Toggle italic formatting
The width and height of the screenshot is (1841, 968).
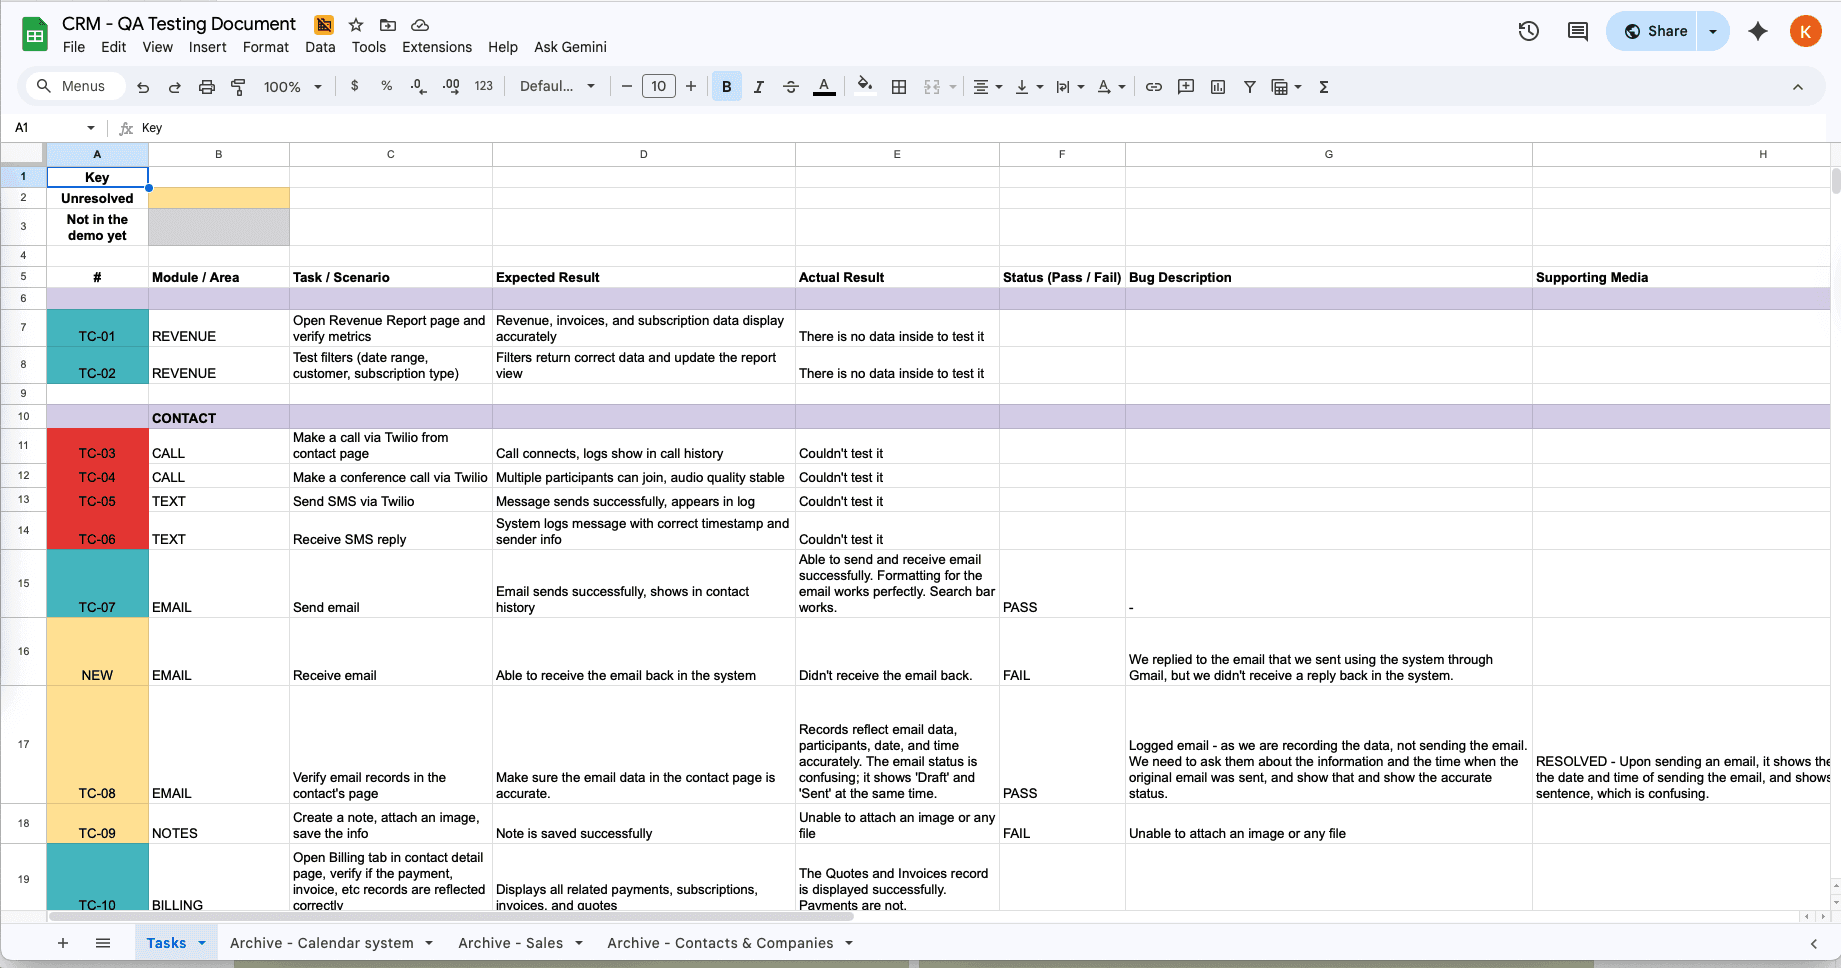(759, 87)
